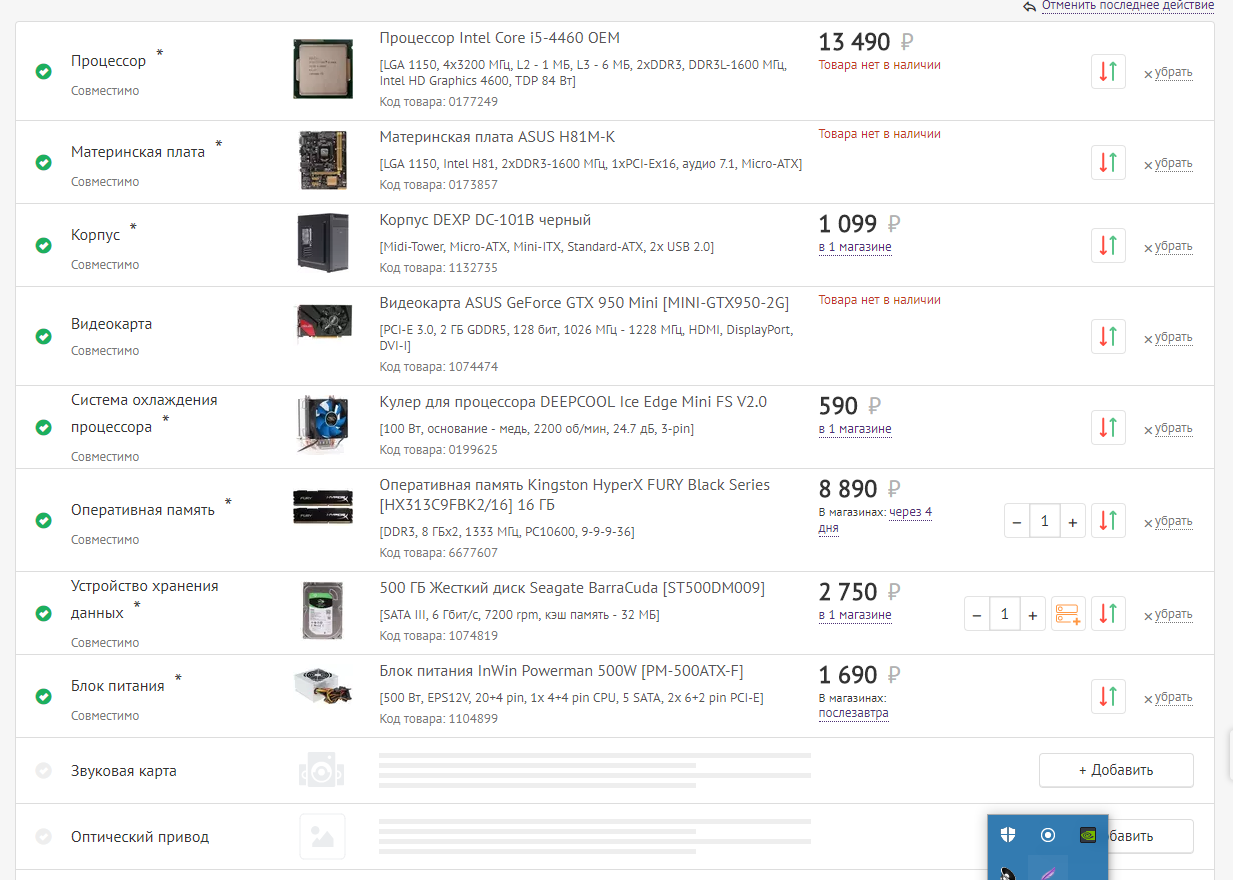Viewport: 1233px width, 880px height.
Task: Add a Звуковая карта with Добавить button
Action: tap(1116, 770)
